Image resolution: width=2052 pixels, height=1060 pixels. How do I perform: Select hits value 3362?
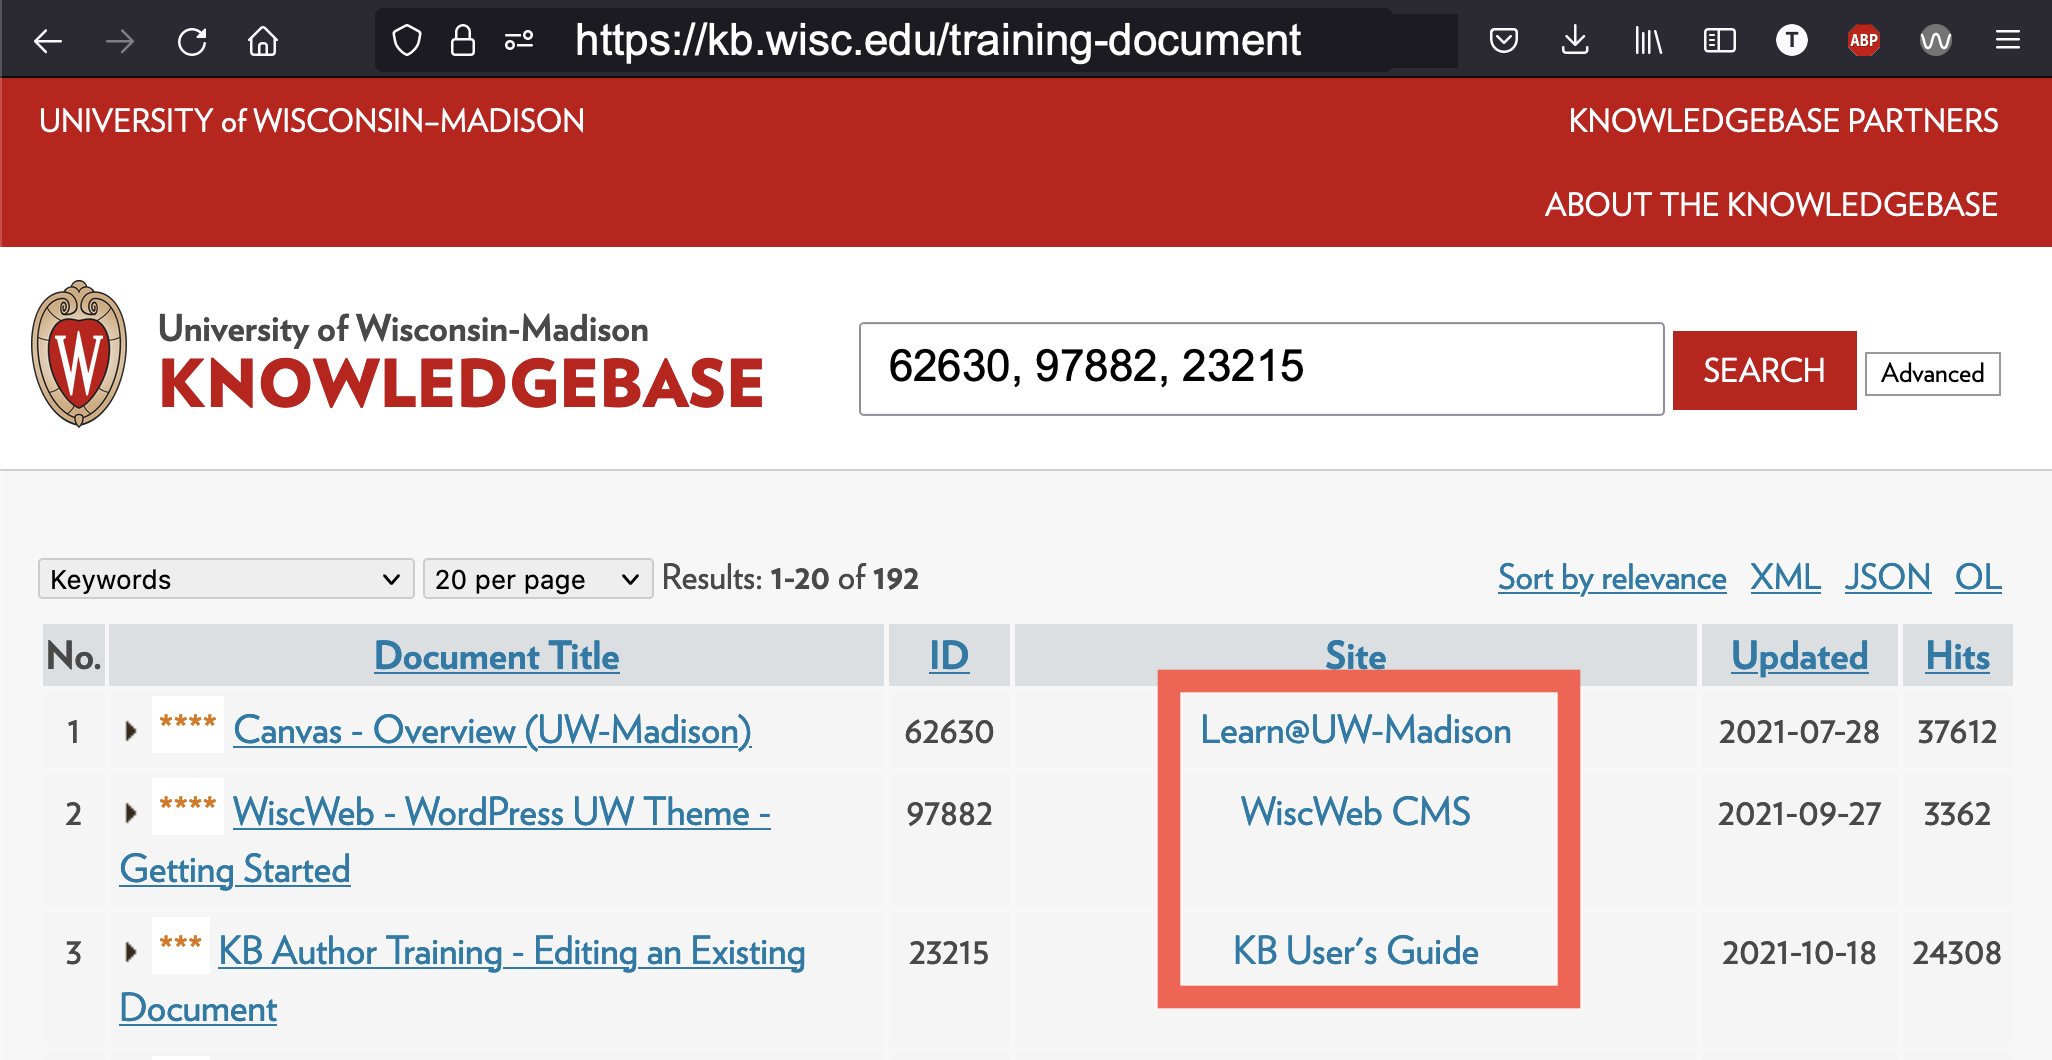pyautogui.click(x=1957, y=814)
